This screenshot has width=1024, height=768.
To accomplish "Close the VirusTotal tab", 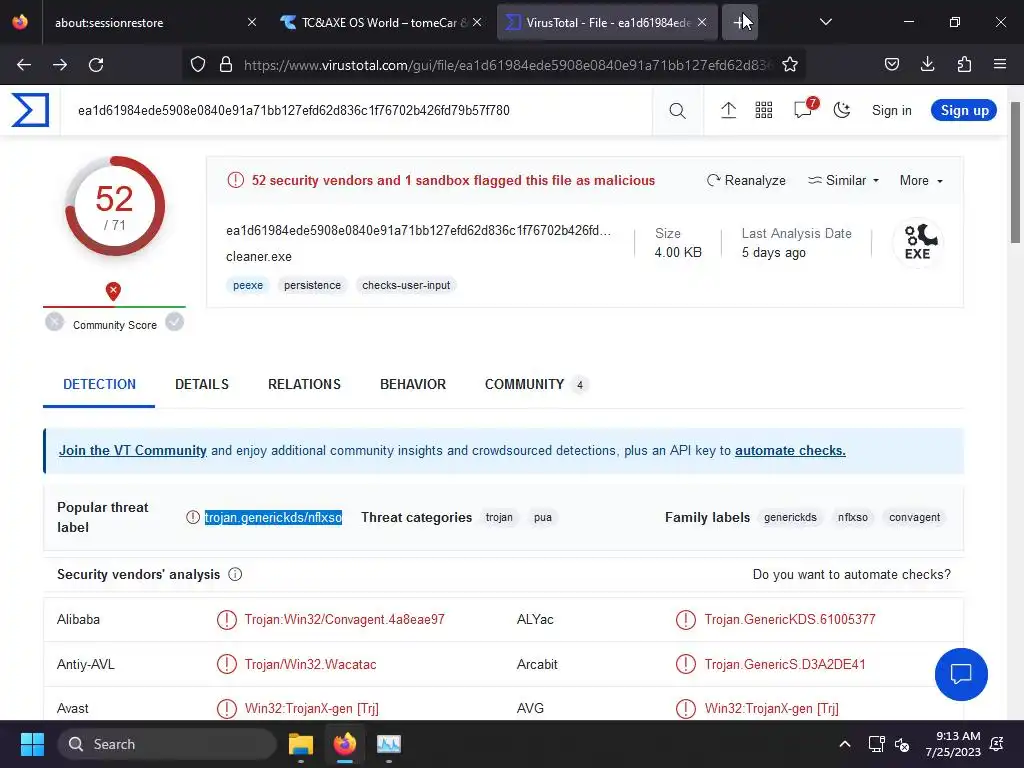I will point(702,22).
